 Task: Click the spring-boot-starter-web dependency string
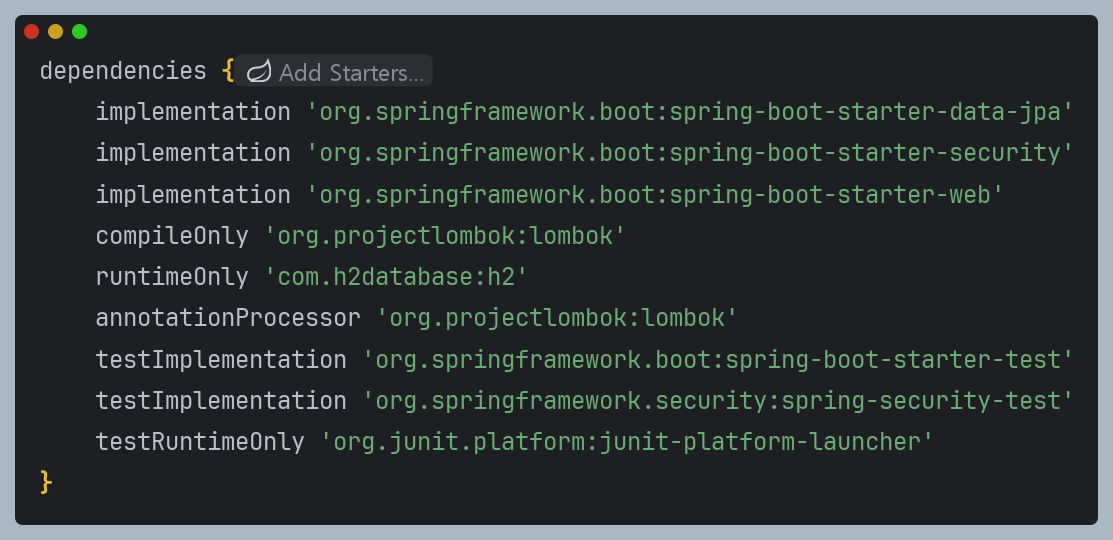click(654, 194)
